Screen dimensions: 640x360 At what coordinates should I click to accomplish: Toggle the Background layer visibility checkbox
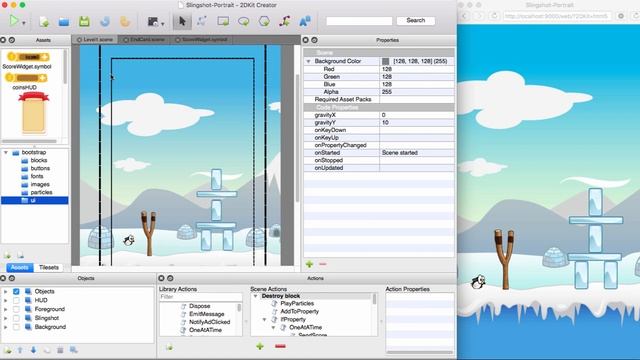click(x=16, y=327)
